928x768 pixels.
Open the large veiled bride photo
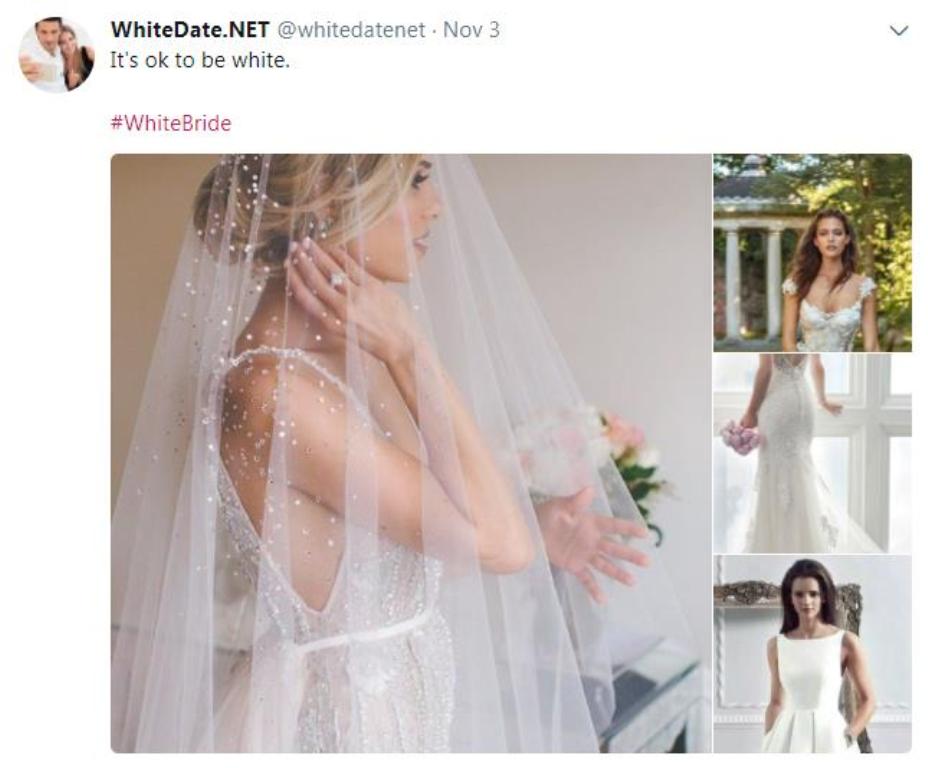[411, 453]
